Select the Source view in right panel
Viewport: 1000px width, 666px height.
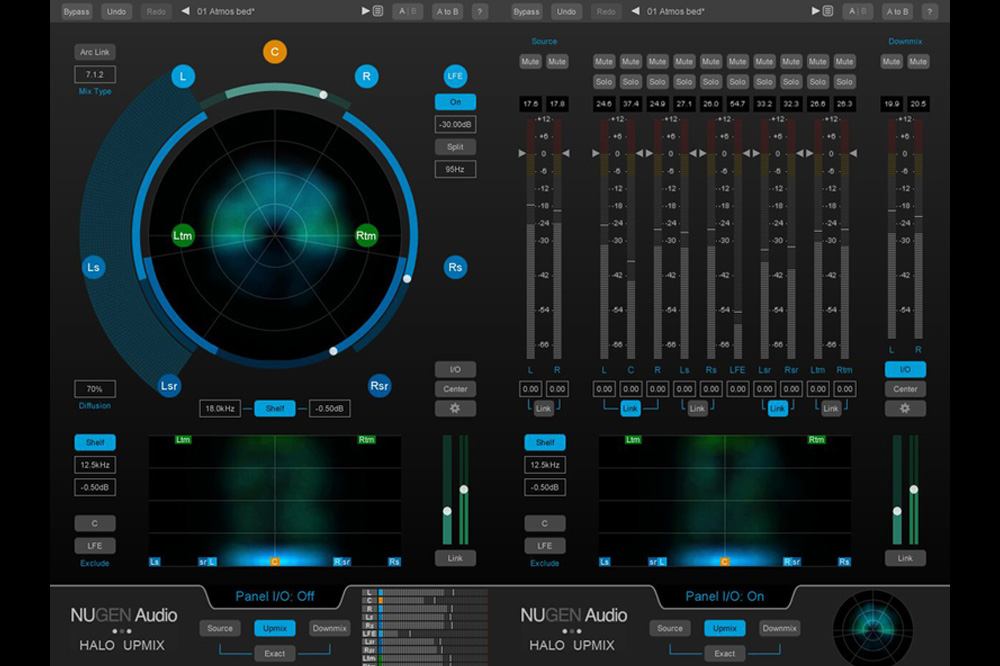coord(670,628)
